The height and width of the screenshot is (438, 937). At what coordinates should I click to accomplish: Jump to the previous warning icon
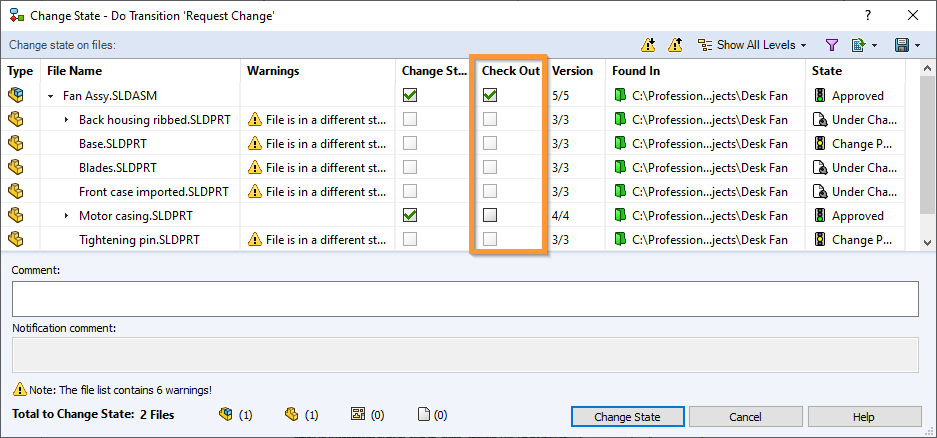point(675,45)
